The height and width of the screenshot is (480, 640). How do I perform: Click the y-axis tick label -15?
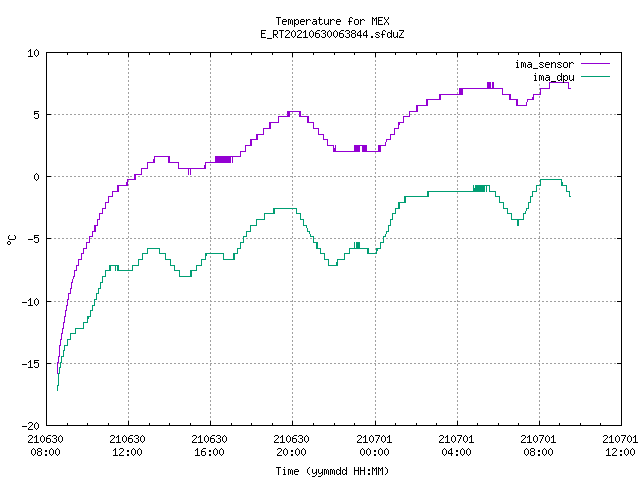[x=31, y=364]
